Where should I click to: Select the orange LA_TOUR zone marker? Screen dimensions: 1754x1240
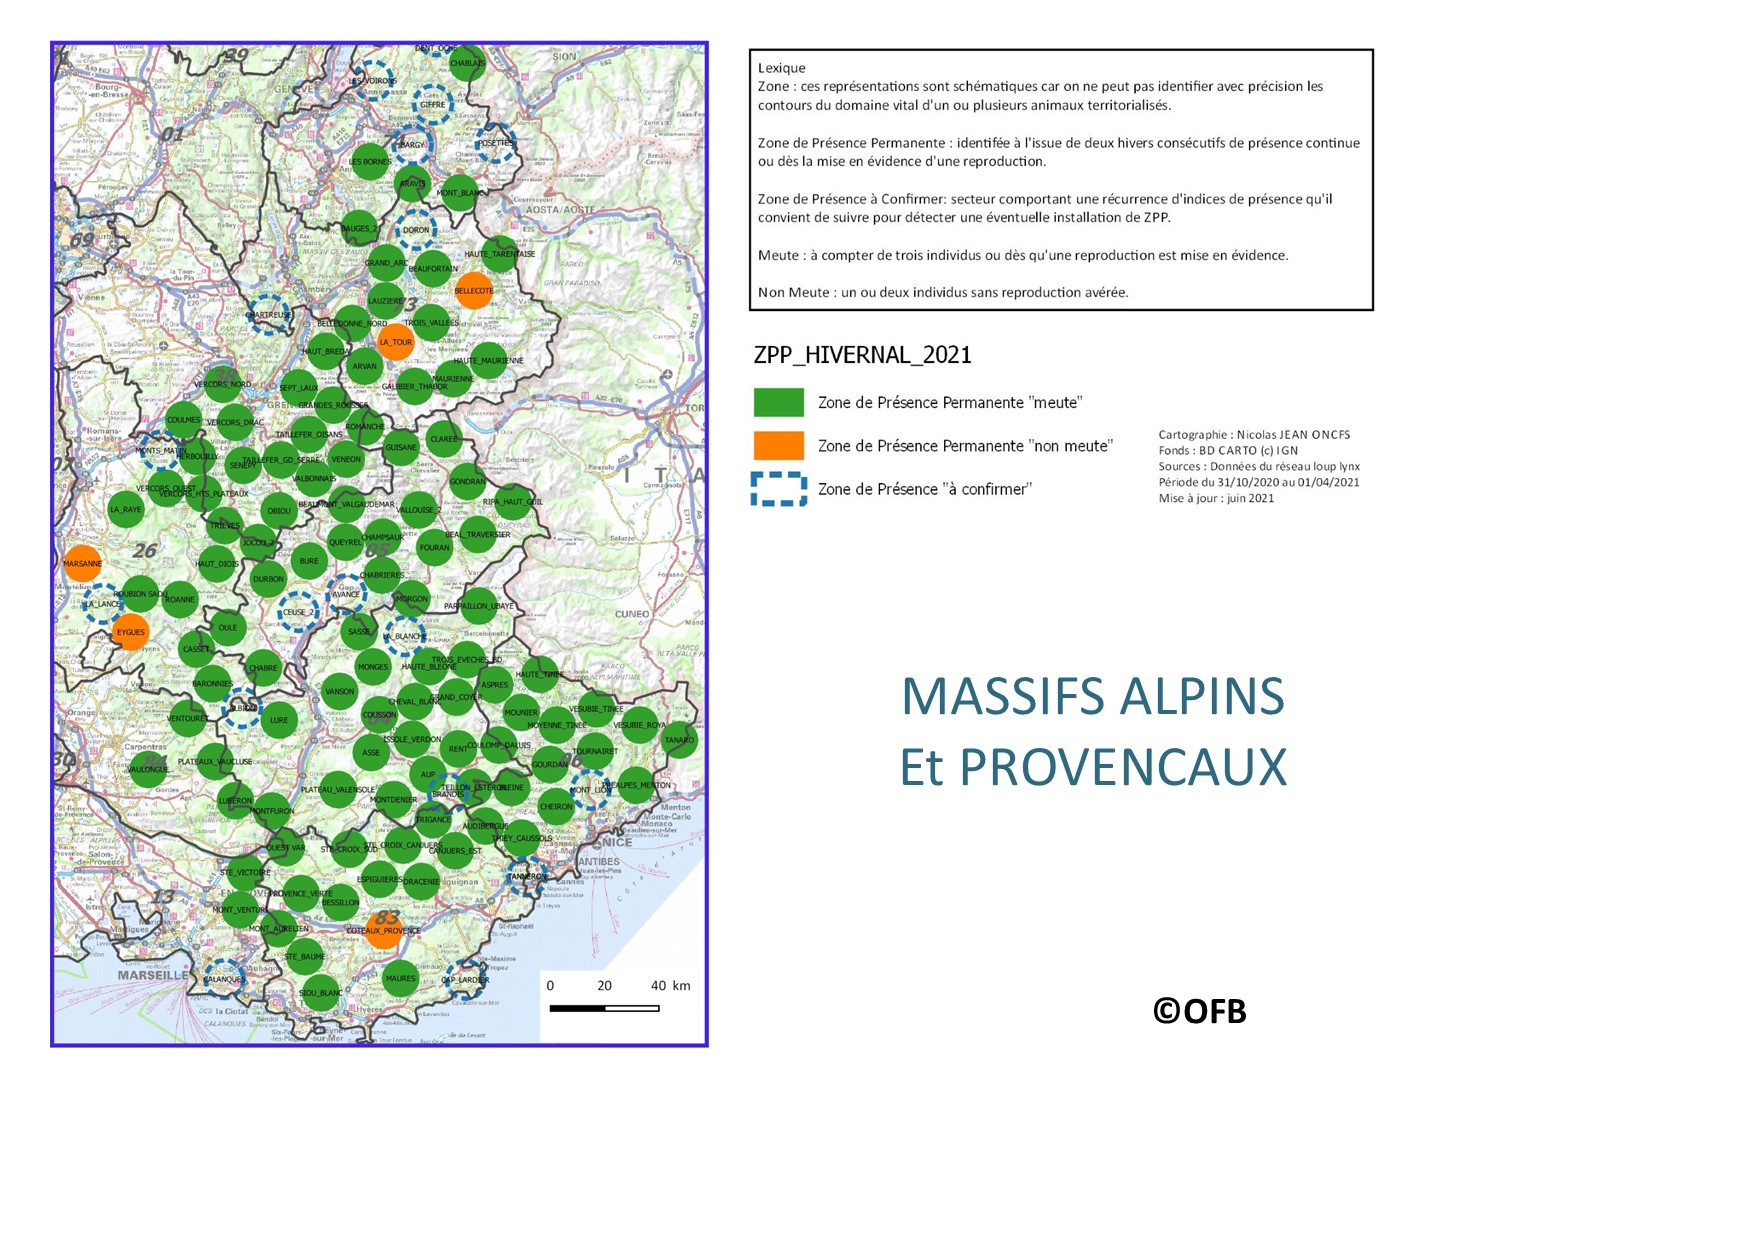click(x=395, y=342)
